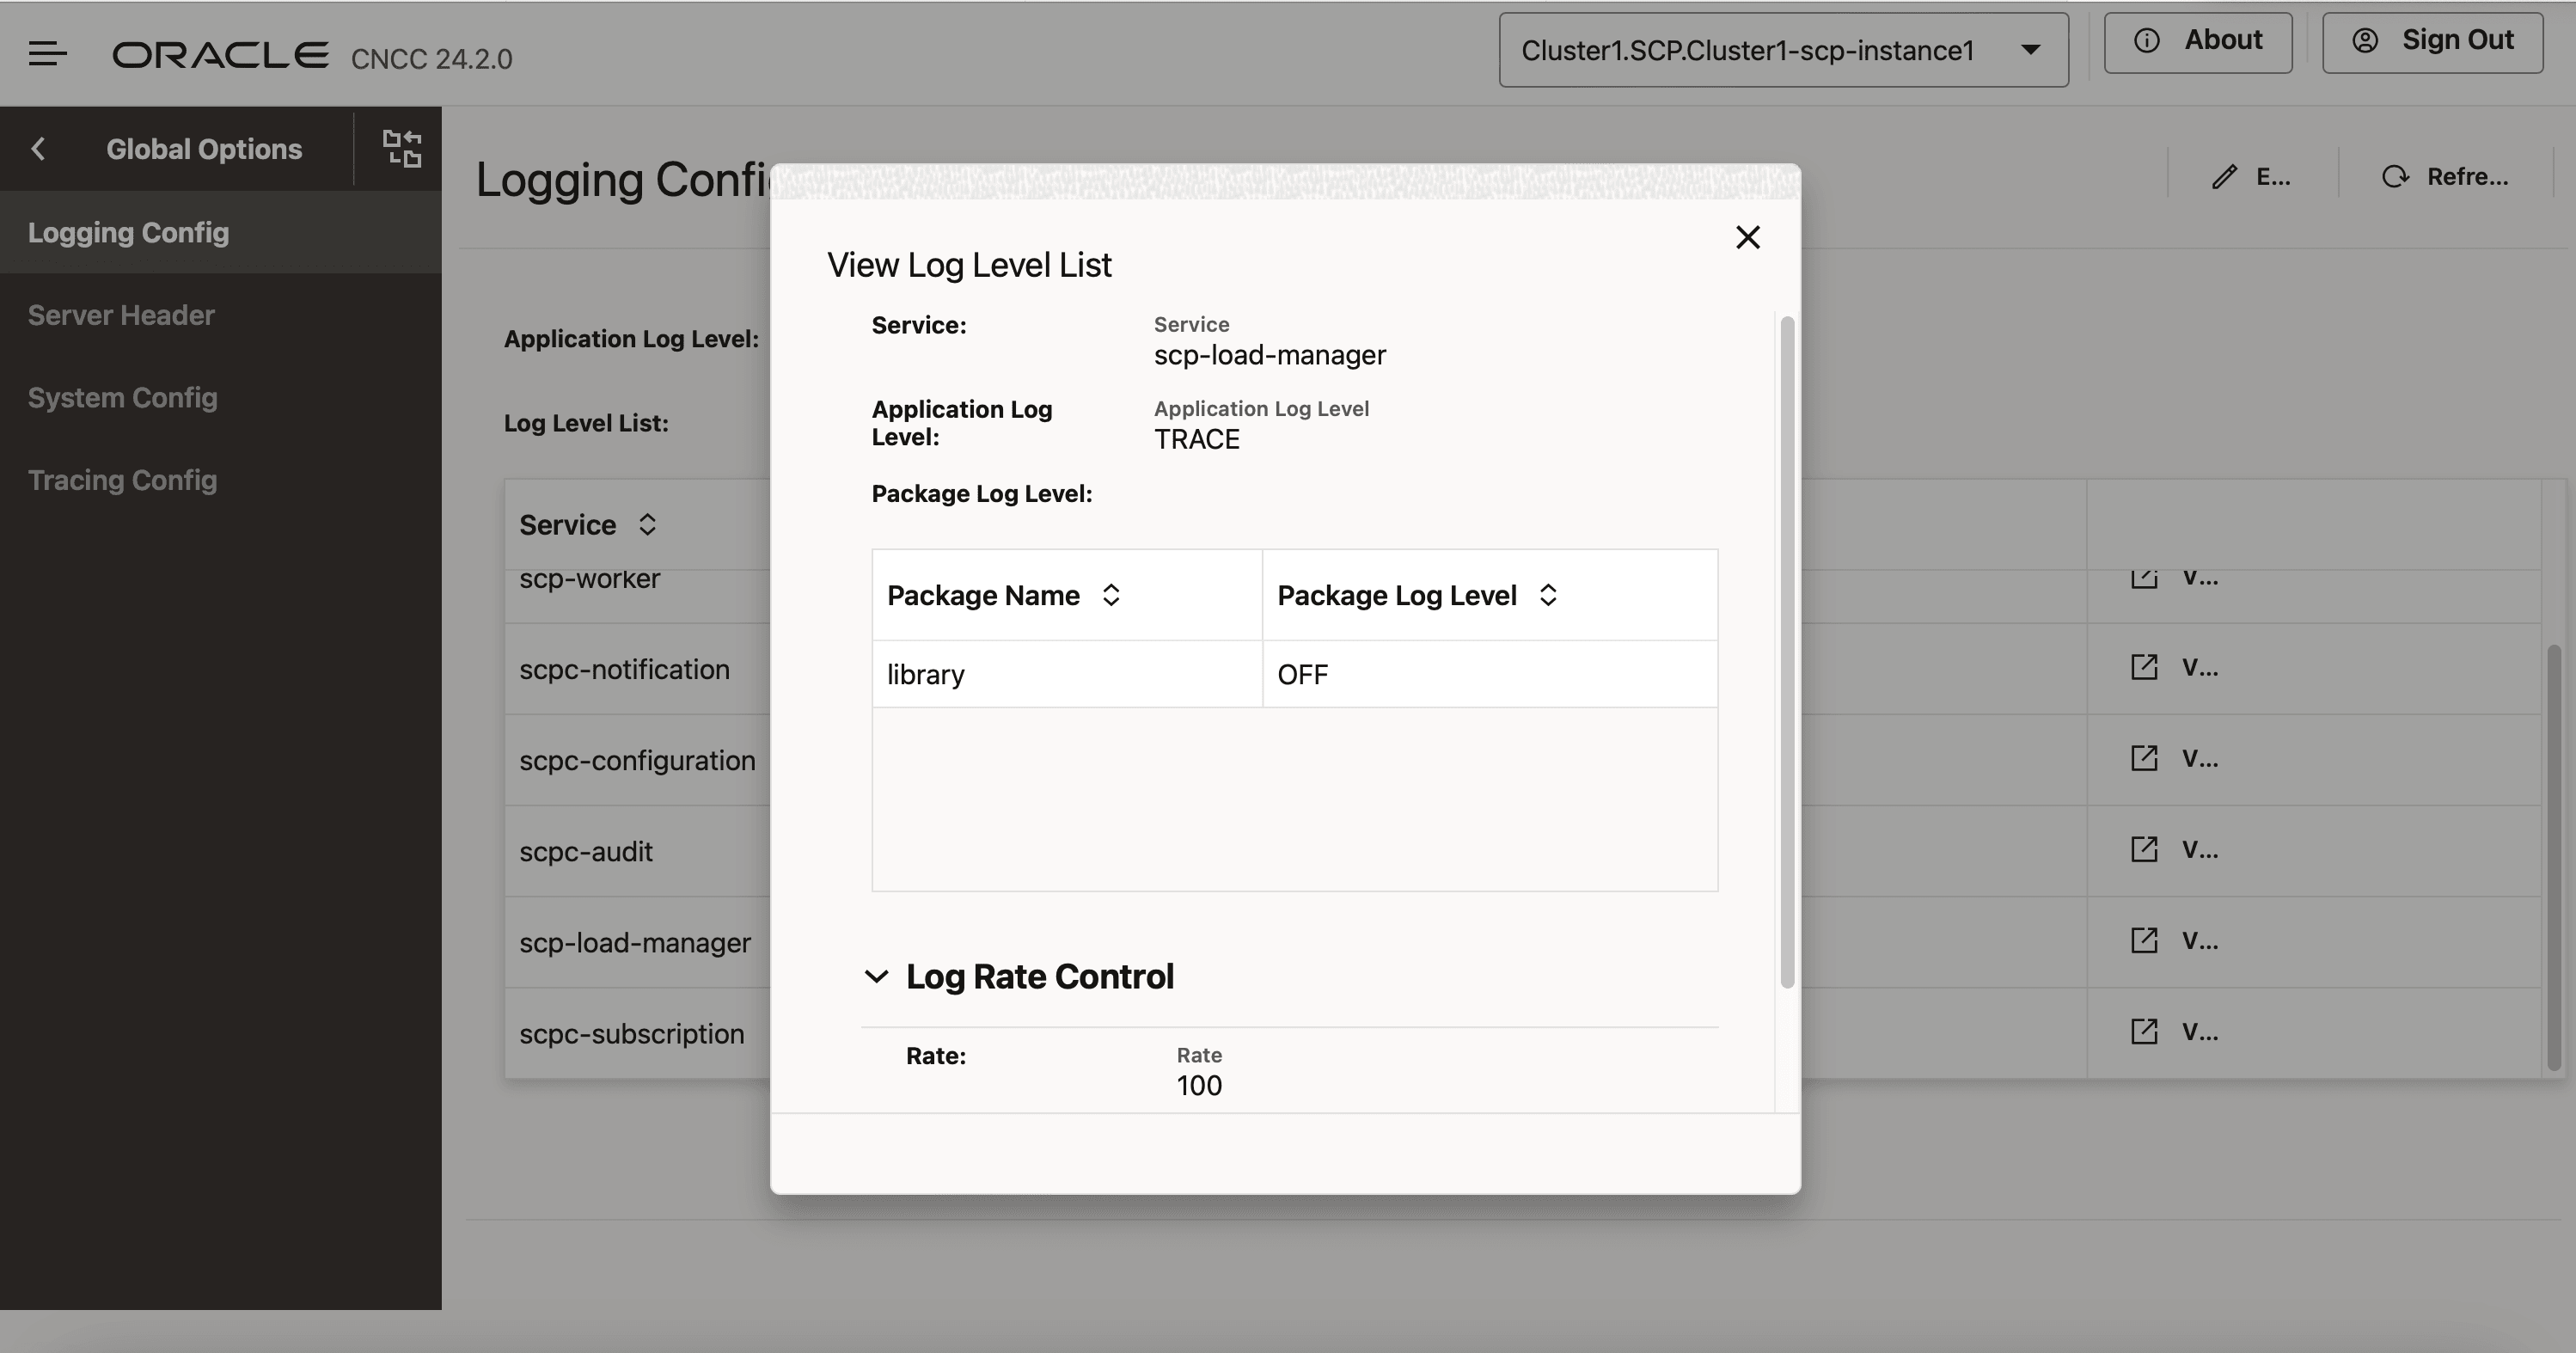Toggle sorting on the Package Name column
The image size is (2576, 1353).
[x=1111, y=594]
